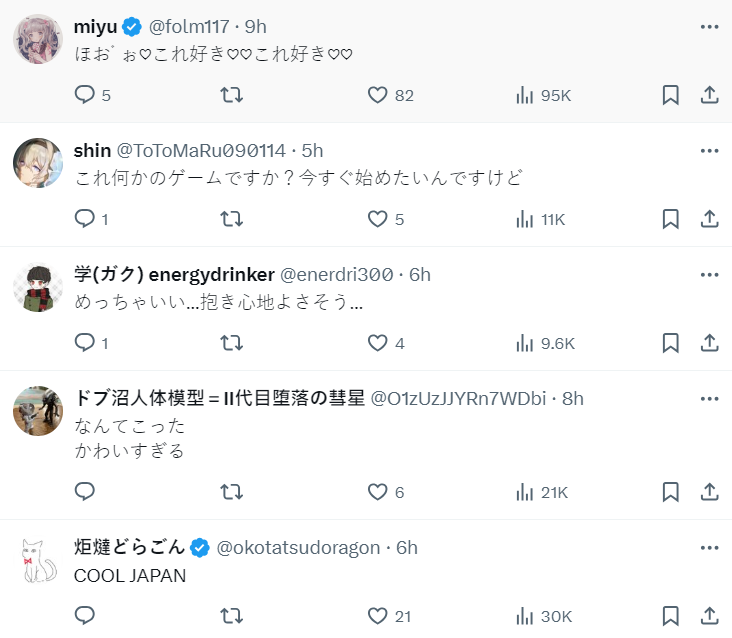View analytics for the 95K views post
The width and height of the screenshot is (732, 638).
pyautogui.click(x=523, y=95)
